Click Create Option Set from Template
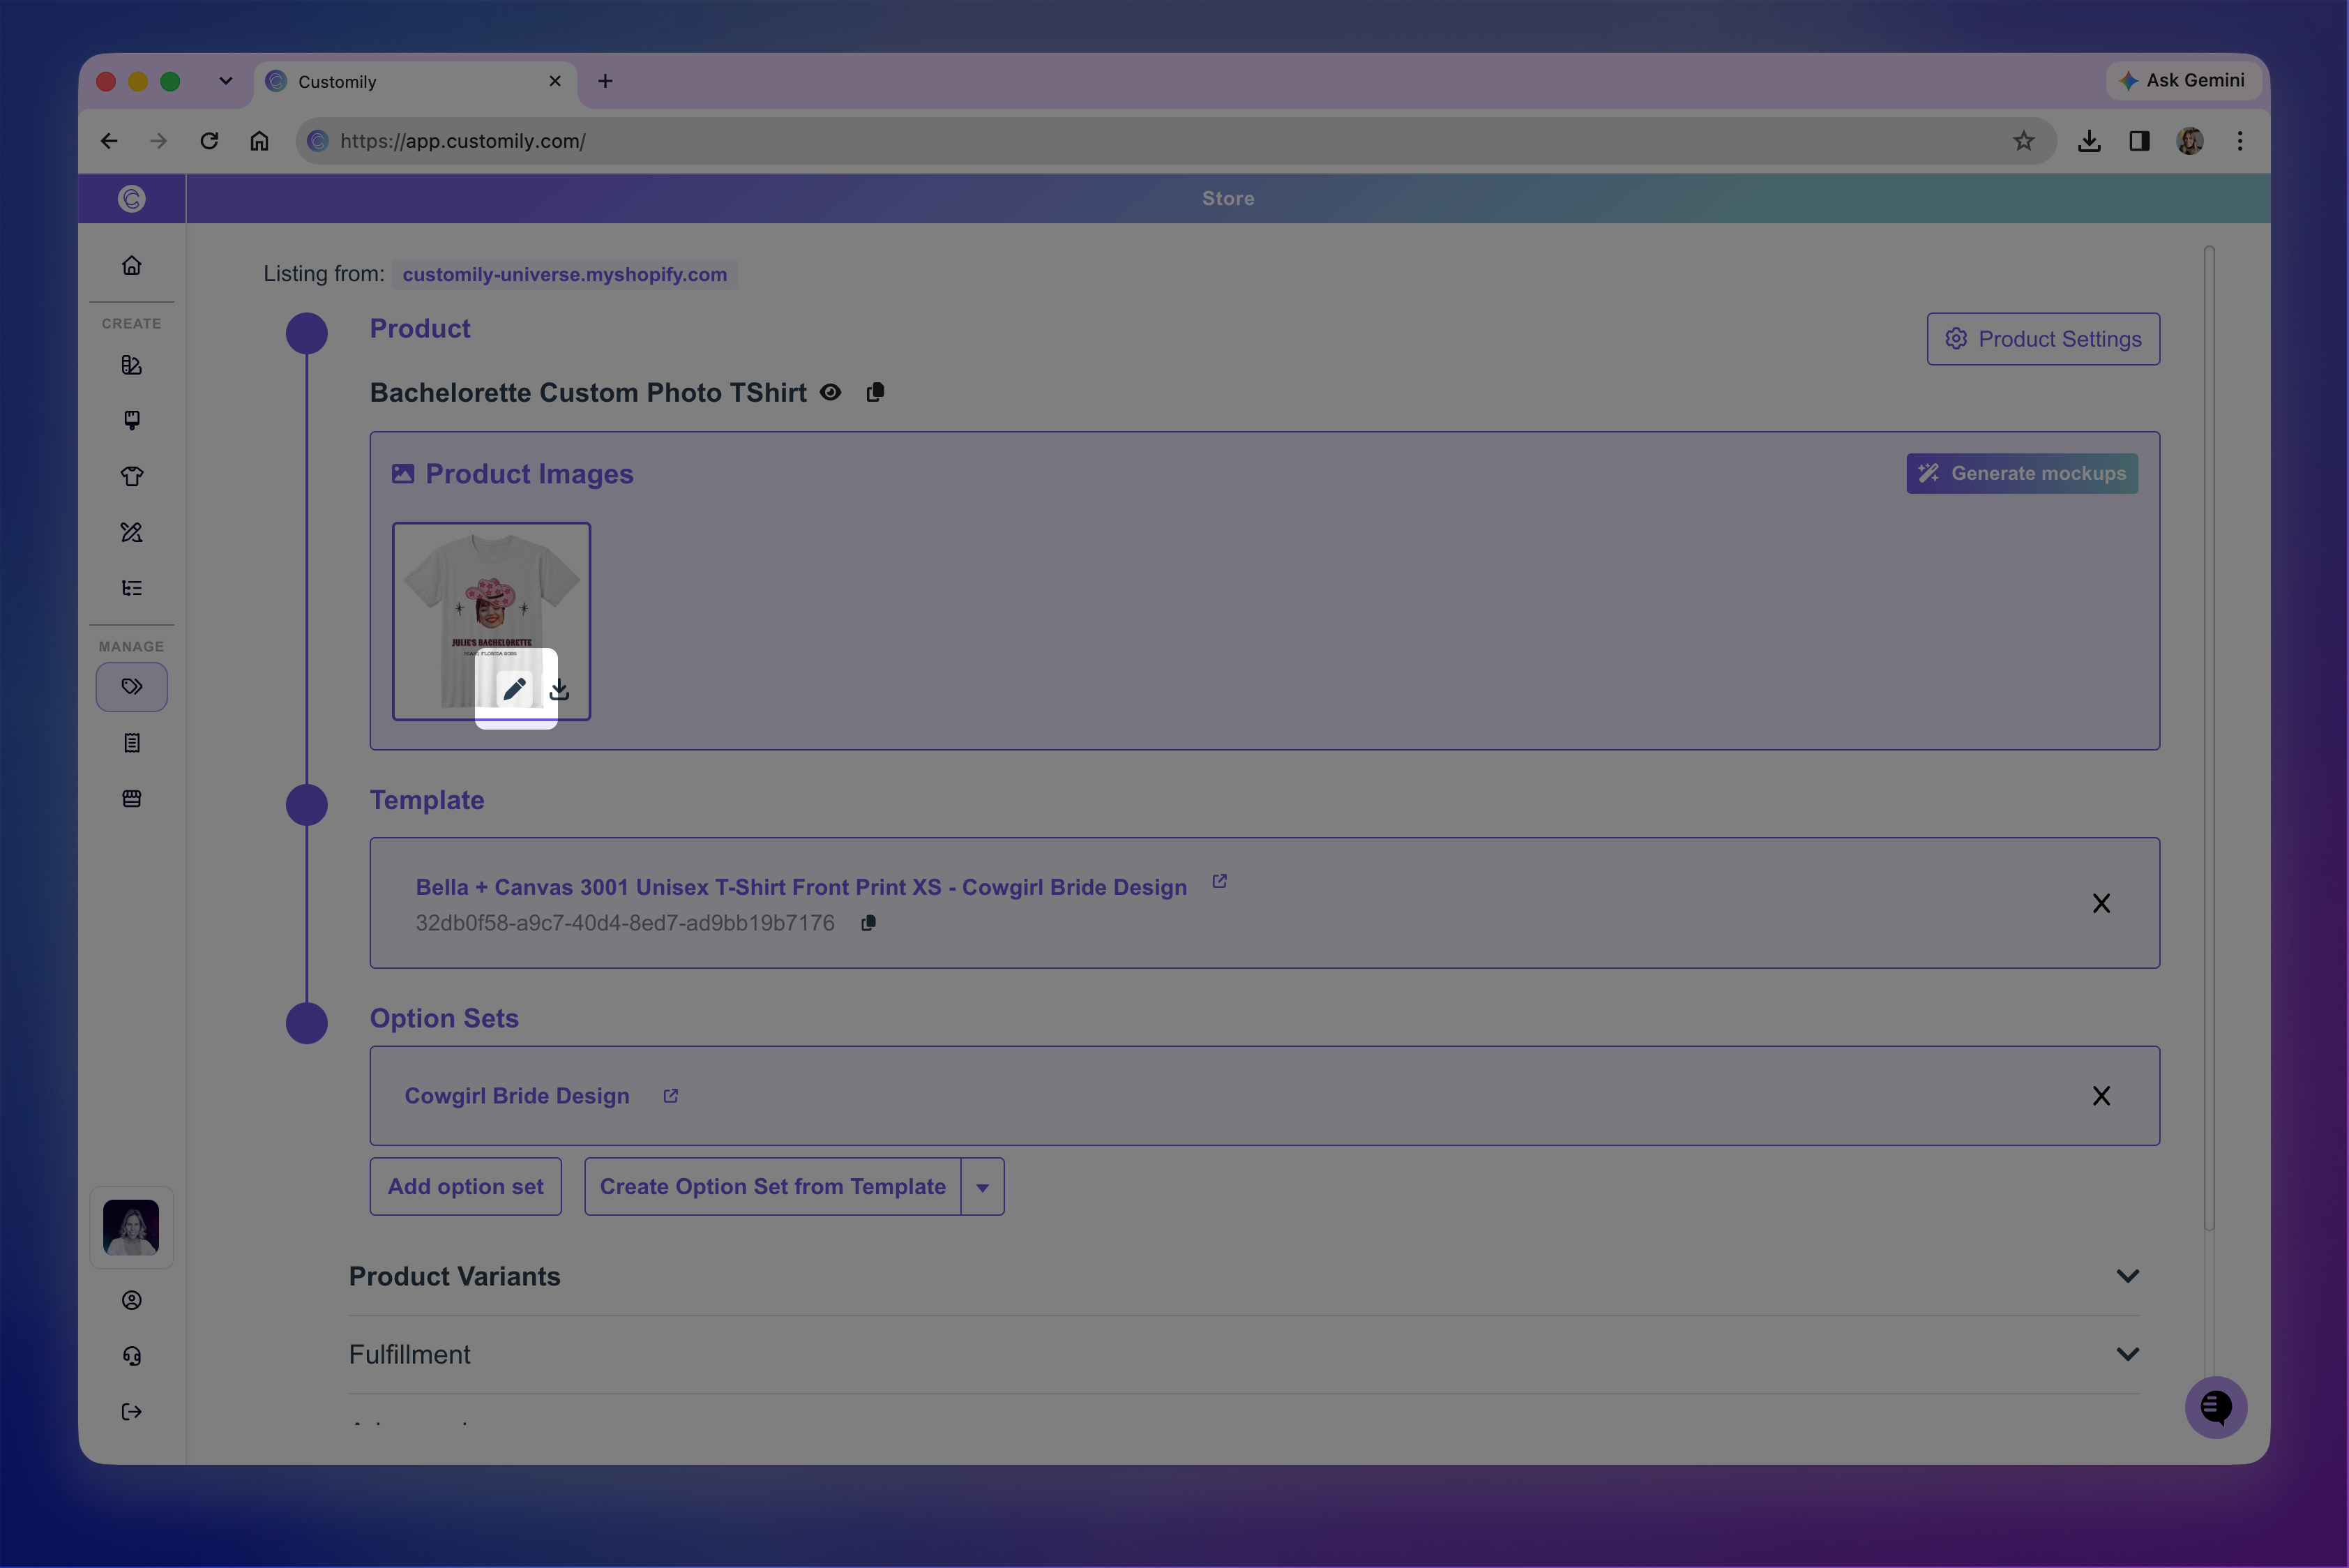The width and height of the screenshot is (2349, 1568). tap(772, 1187)
